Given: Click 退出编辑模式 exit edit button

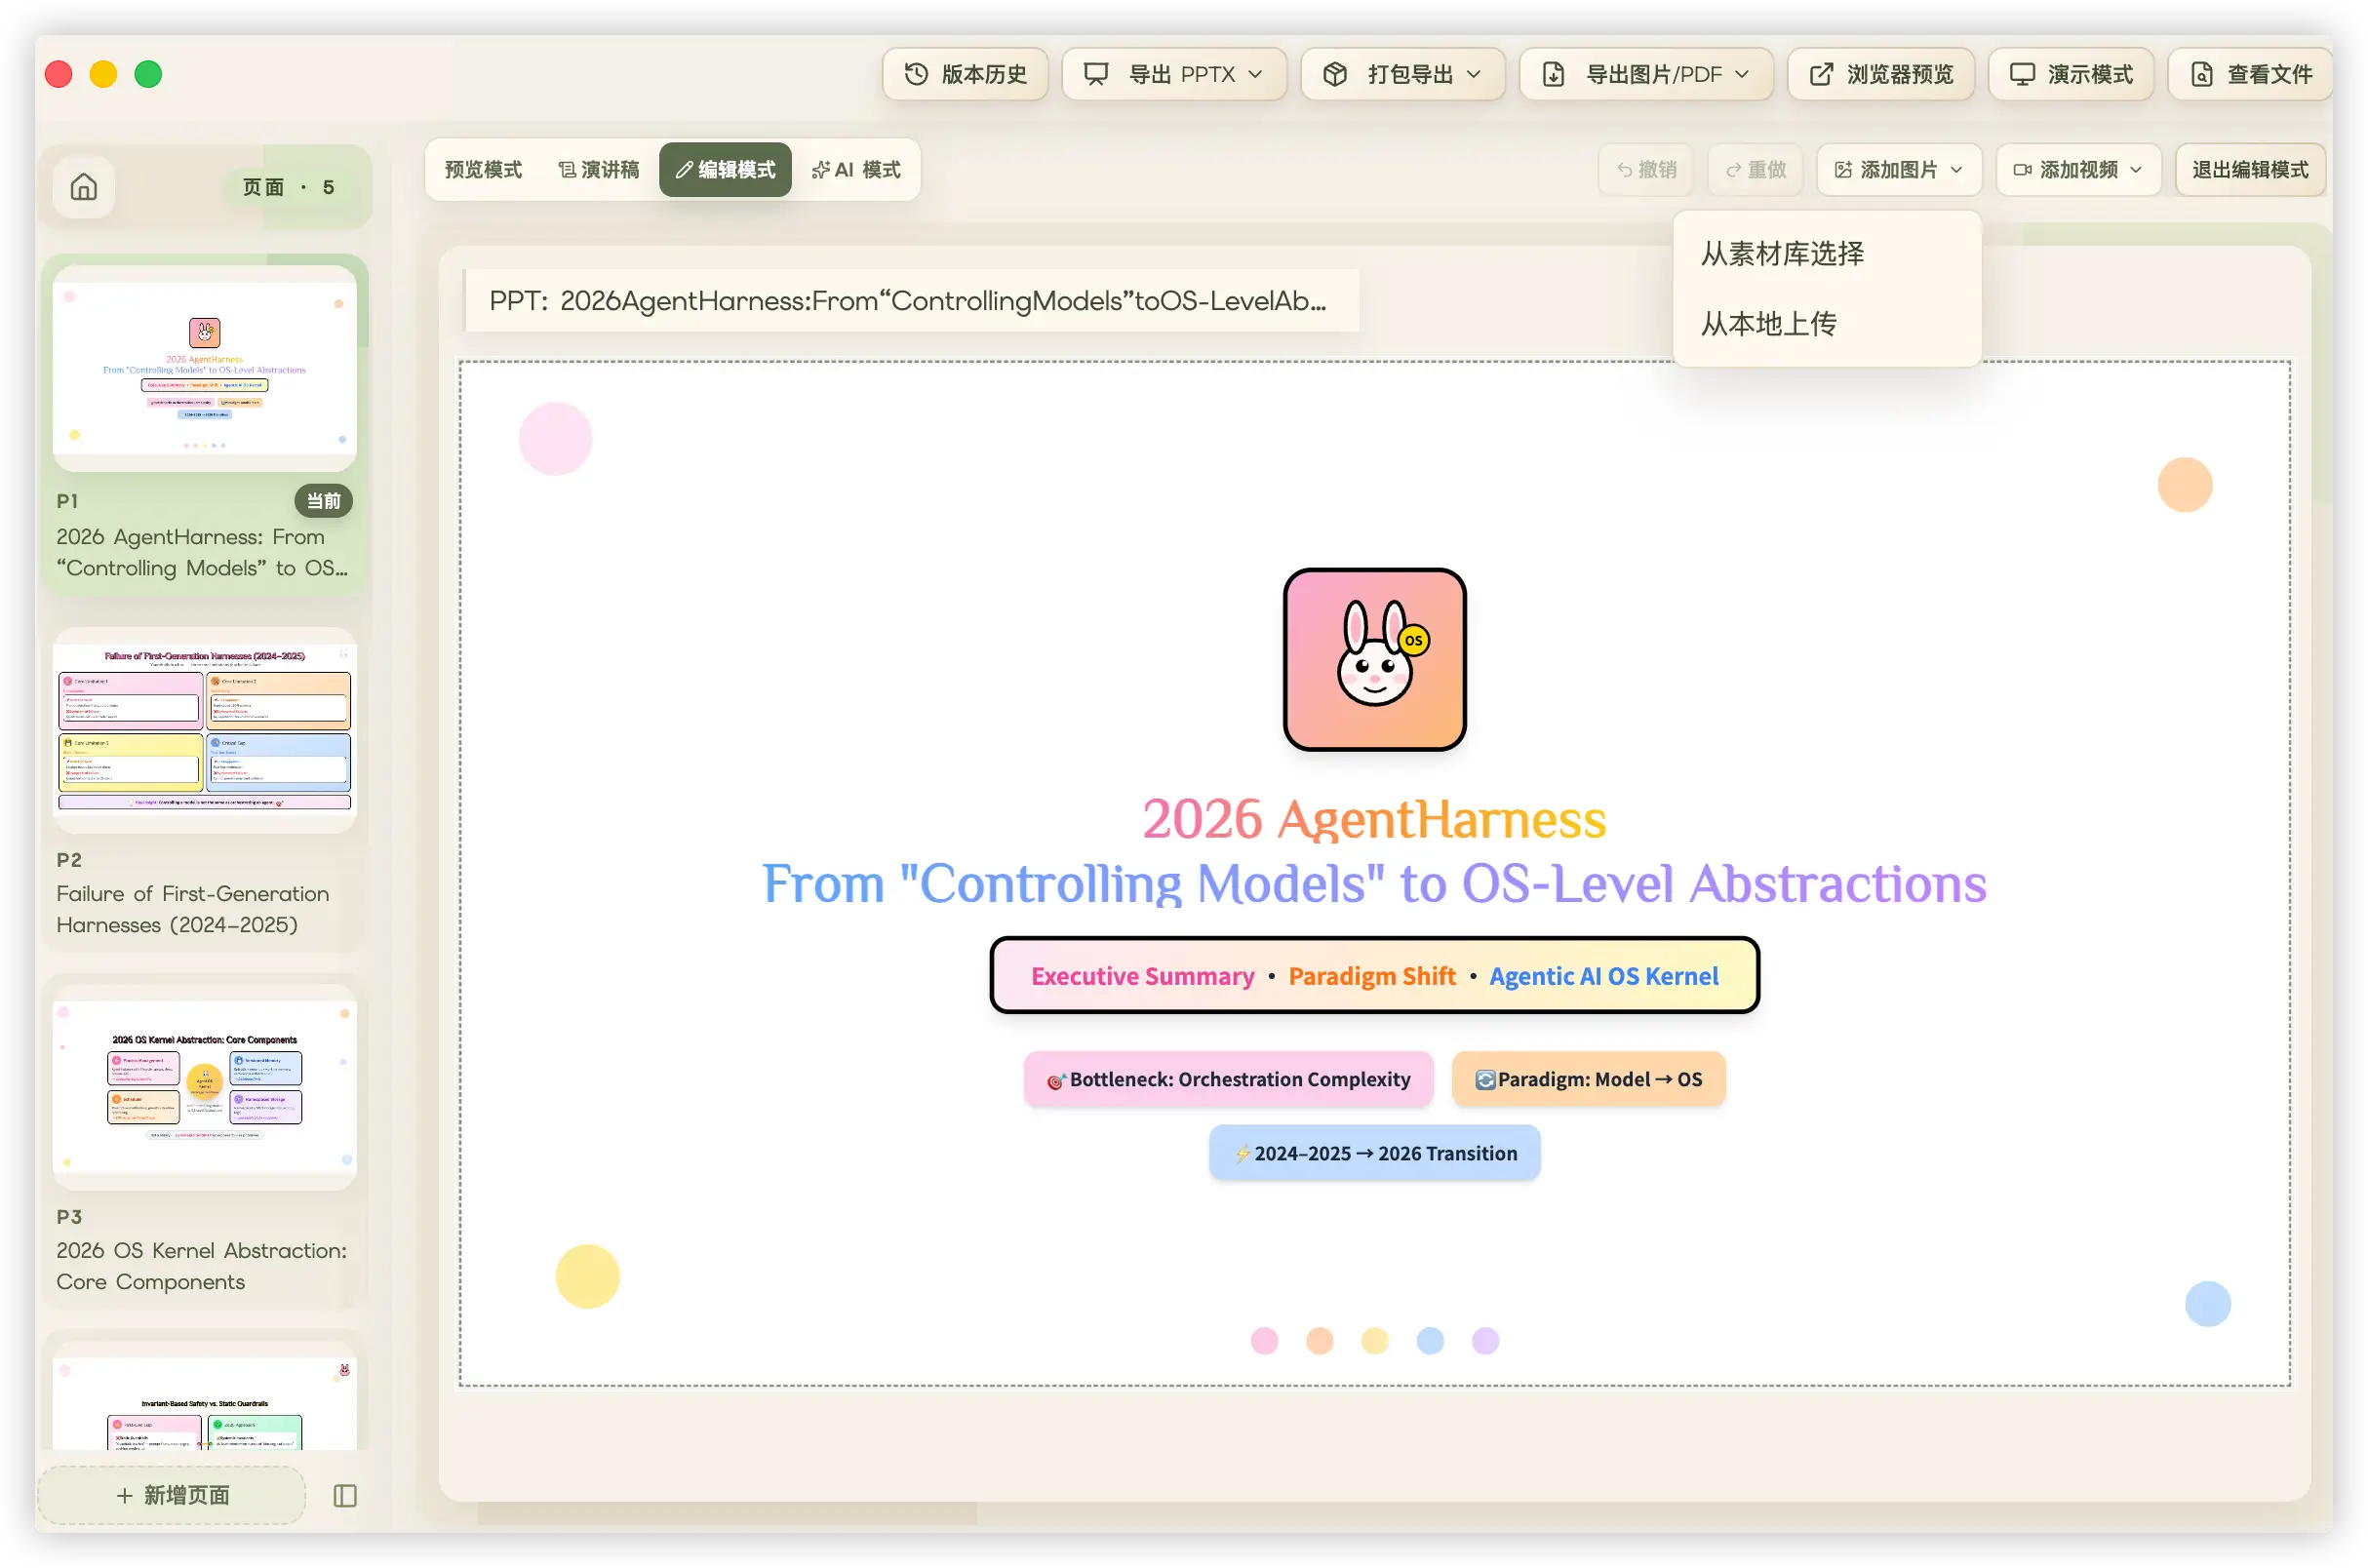Looking at the screenshot, I should click(2250, 170).
